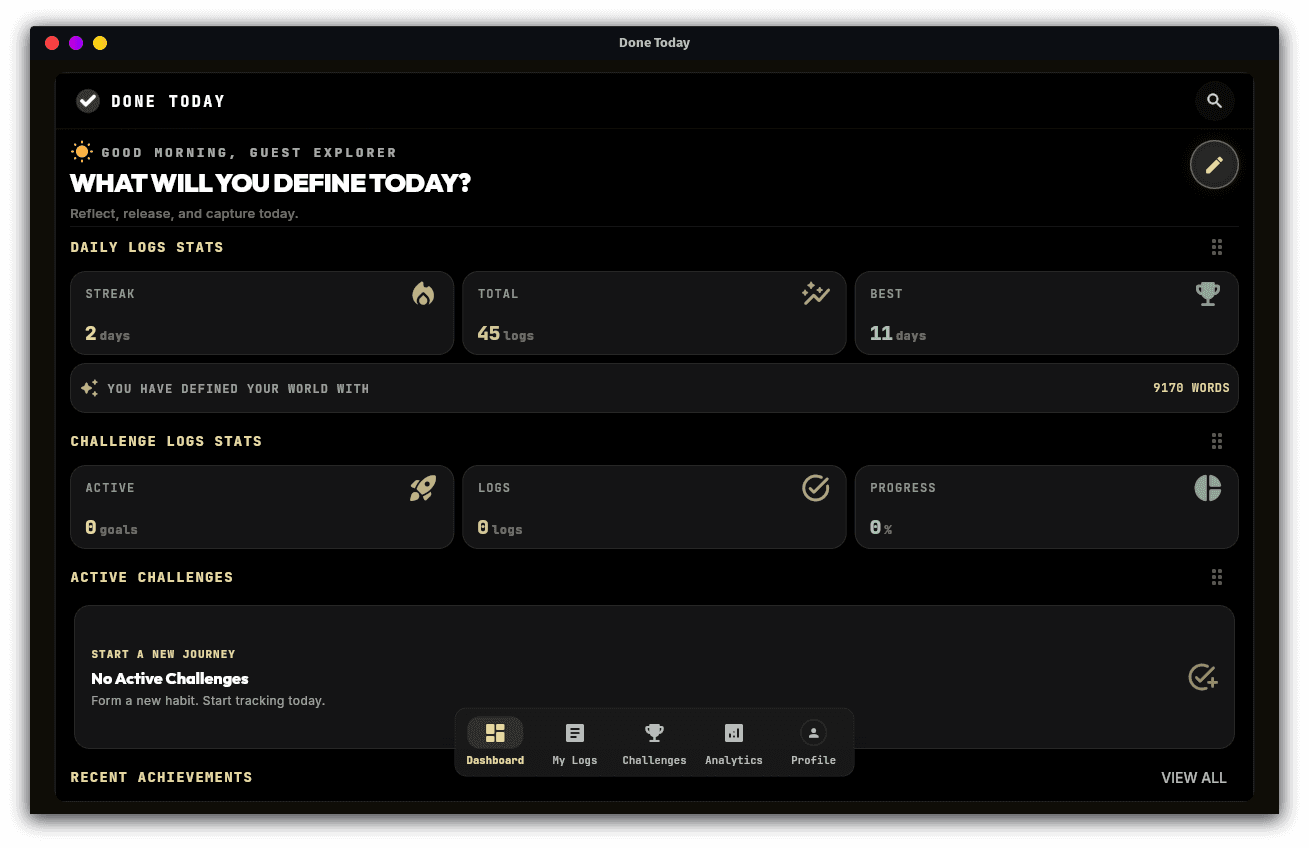Switch to the Dashboard tab

(x=495, y=743)
